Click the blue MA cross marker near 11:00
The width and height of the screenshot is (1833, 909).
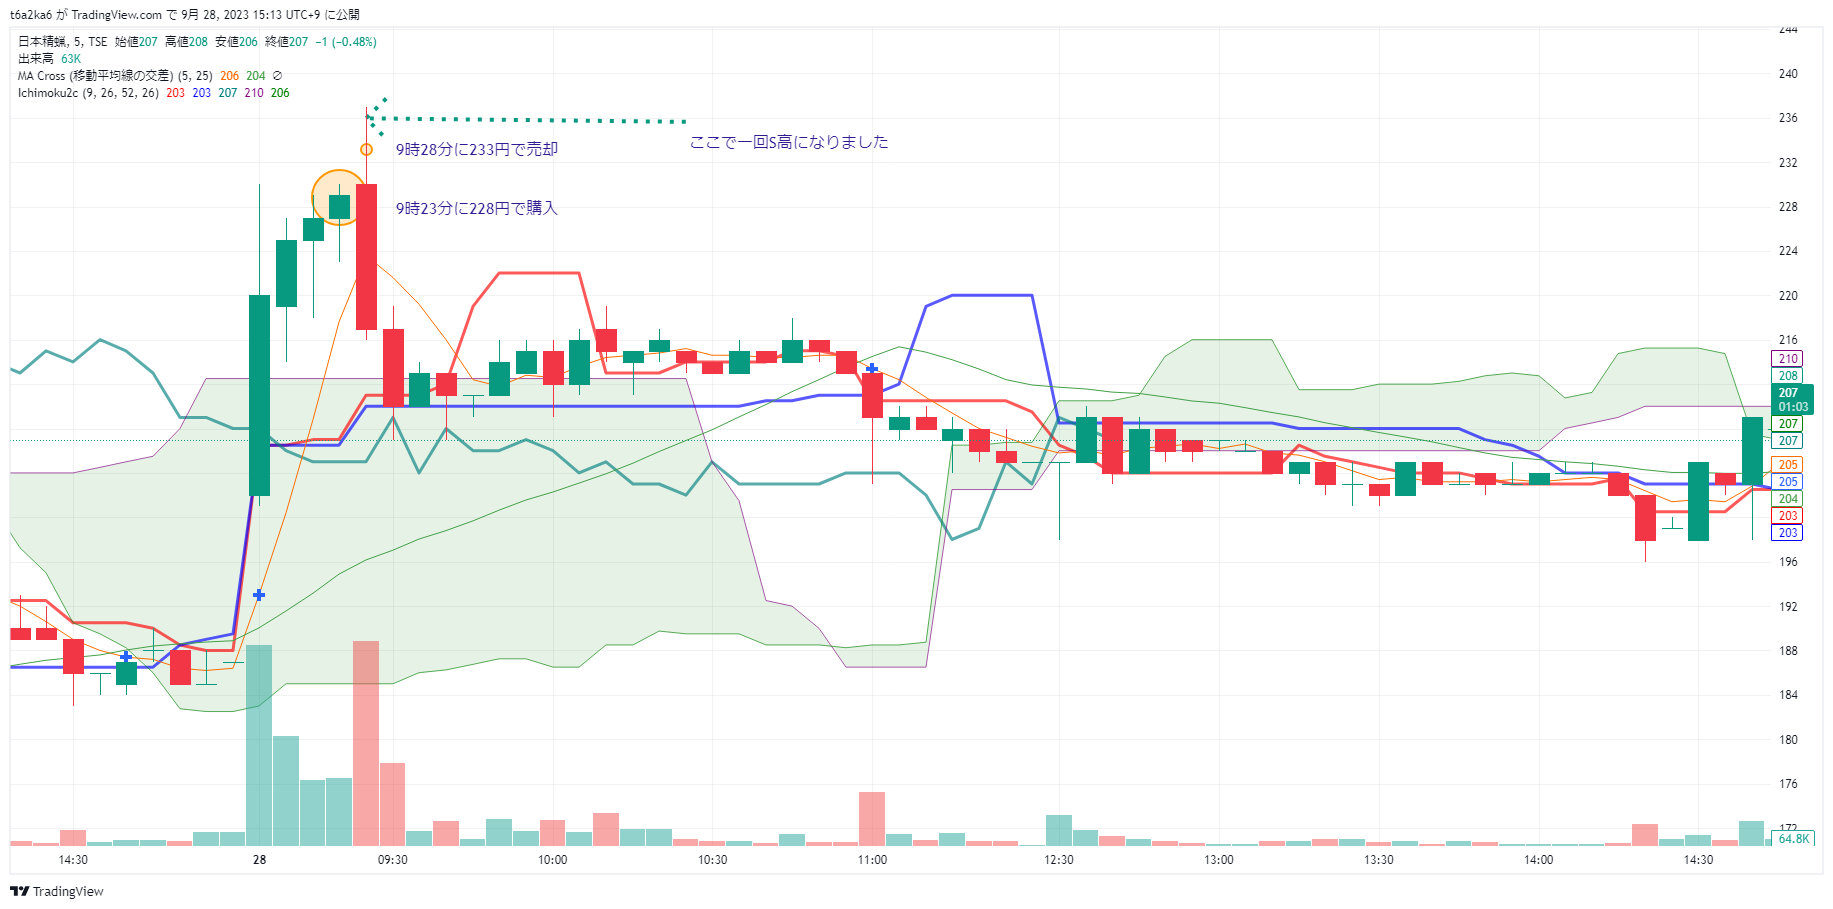pos(872,369)
